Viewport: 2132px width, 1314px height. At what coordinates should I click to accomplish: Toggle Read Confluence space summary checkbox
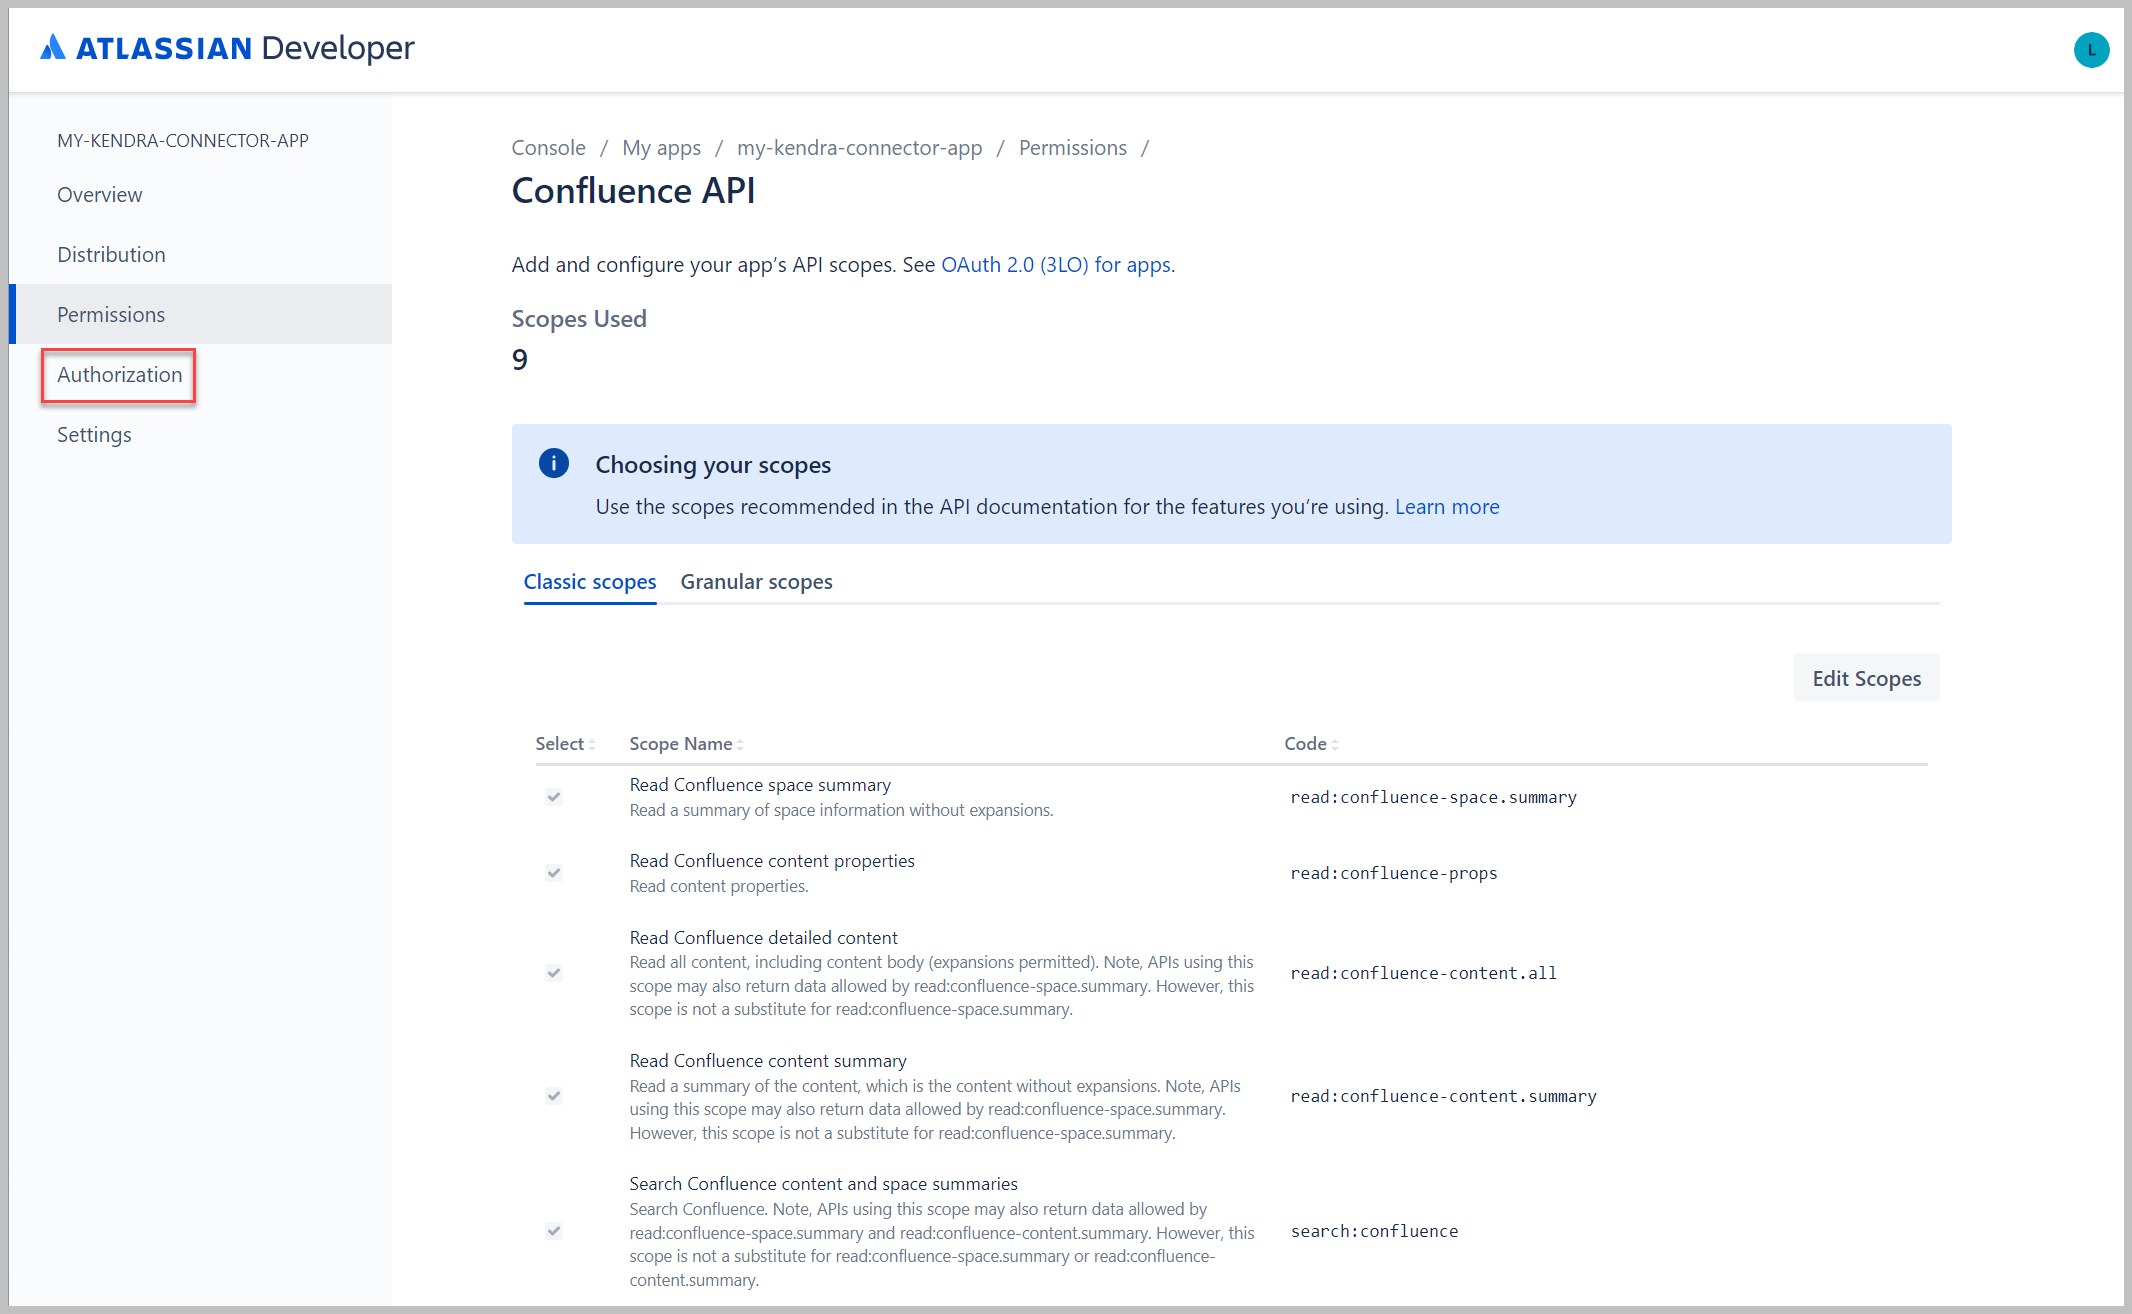[554, 797]
